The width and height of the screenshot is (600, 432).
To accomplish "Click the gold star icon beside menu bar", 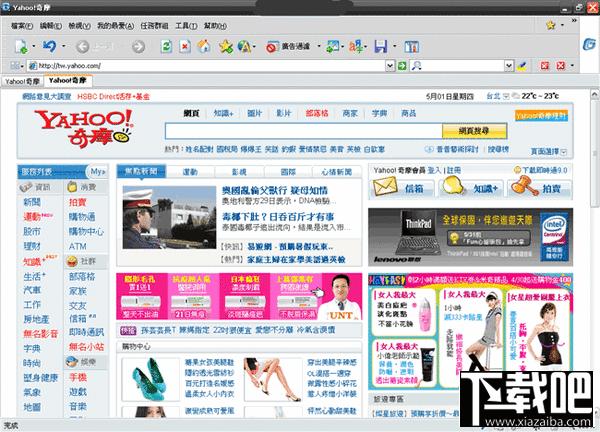I will point(551,25).
